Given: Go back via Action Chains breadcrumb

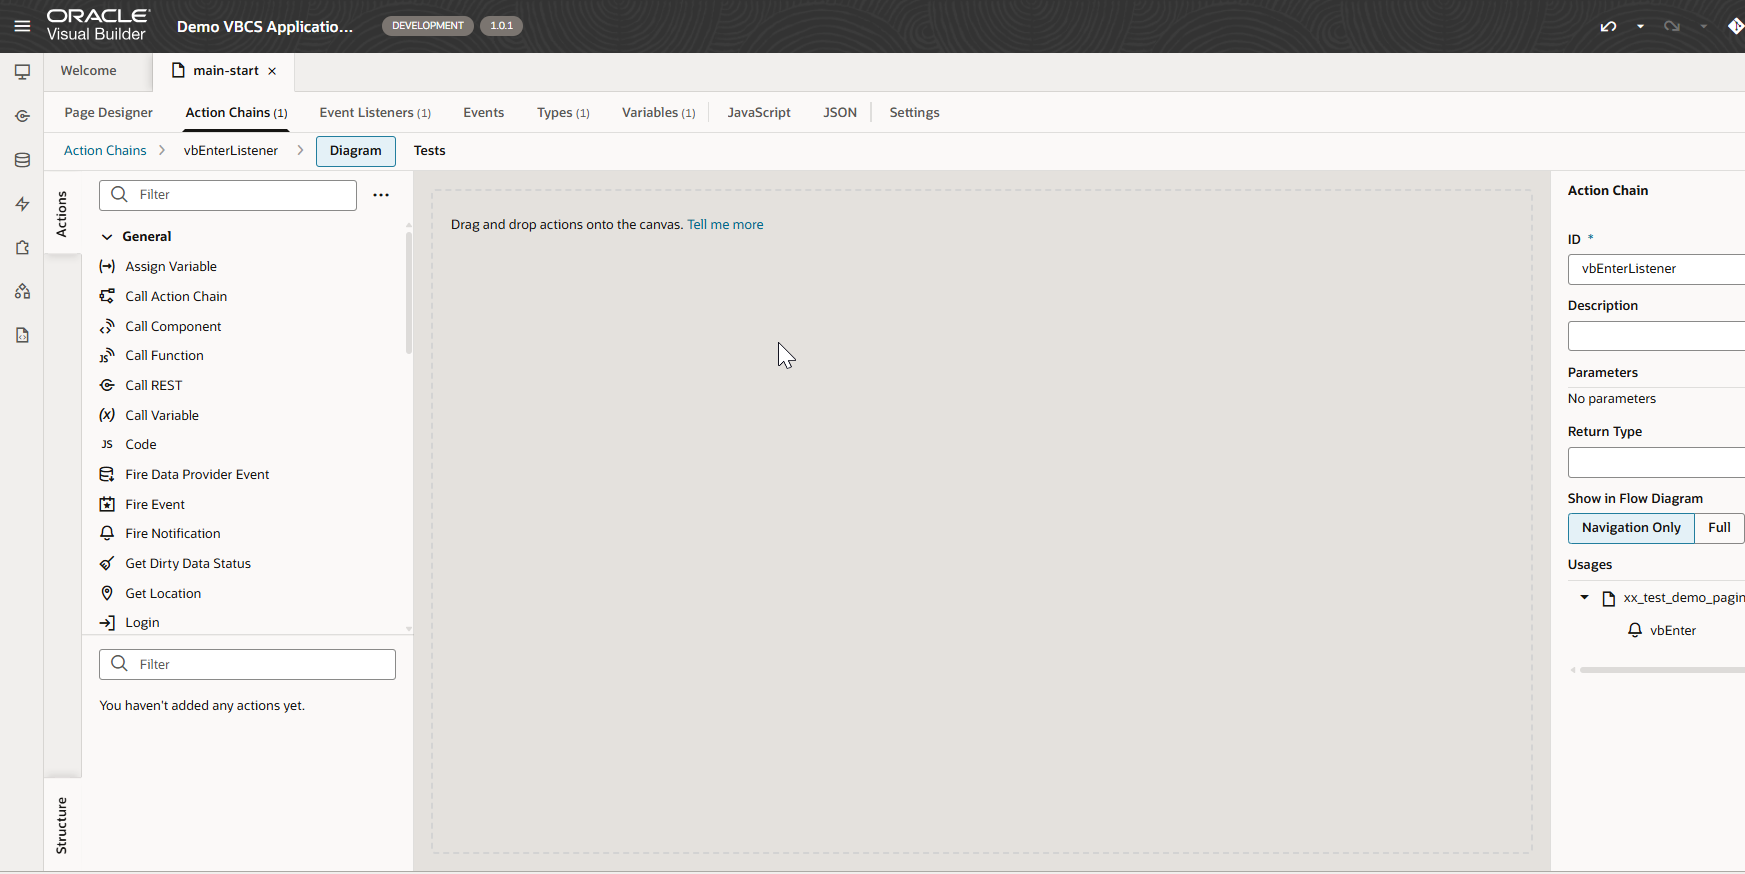Looking at the screenshot, I should click(x=105, y=151).
